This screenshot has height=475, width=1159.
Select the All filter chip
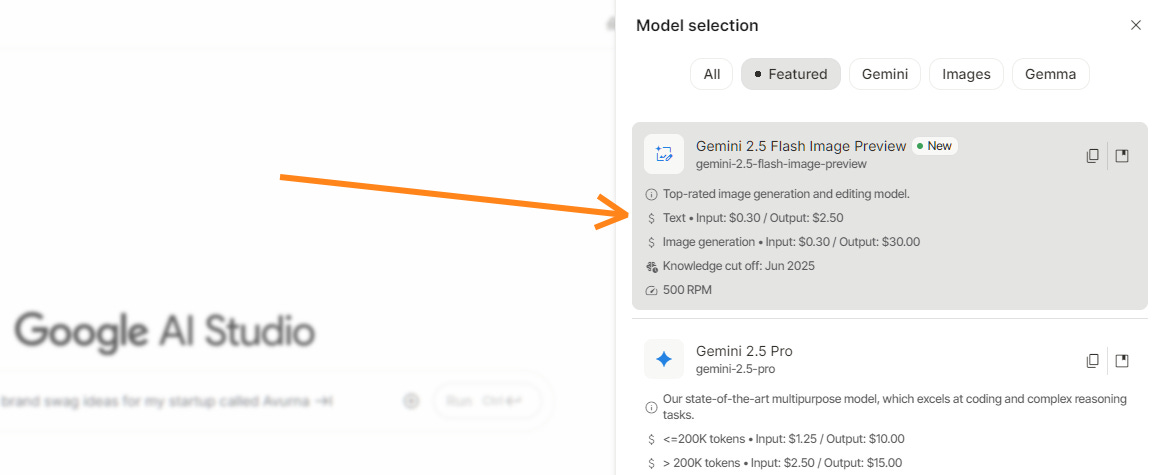(x=712, y=74)
